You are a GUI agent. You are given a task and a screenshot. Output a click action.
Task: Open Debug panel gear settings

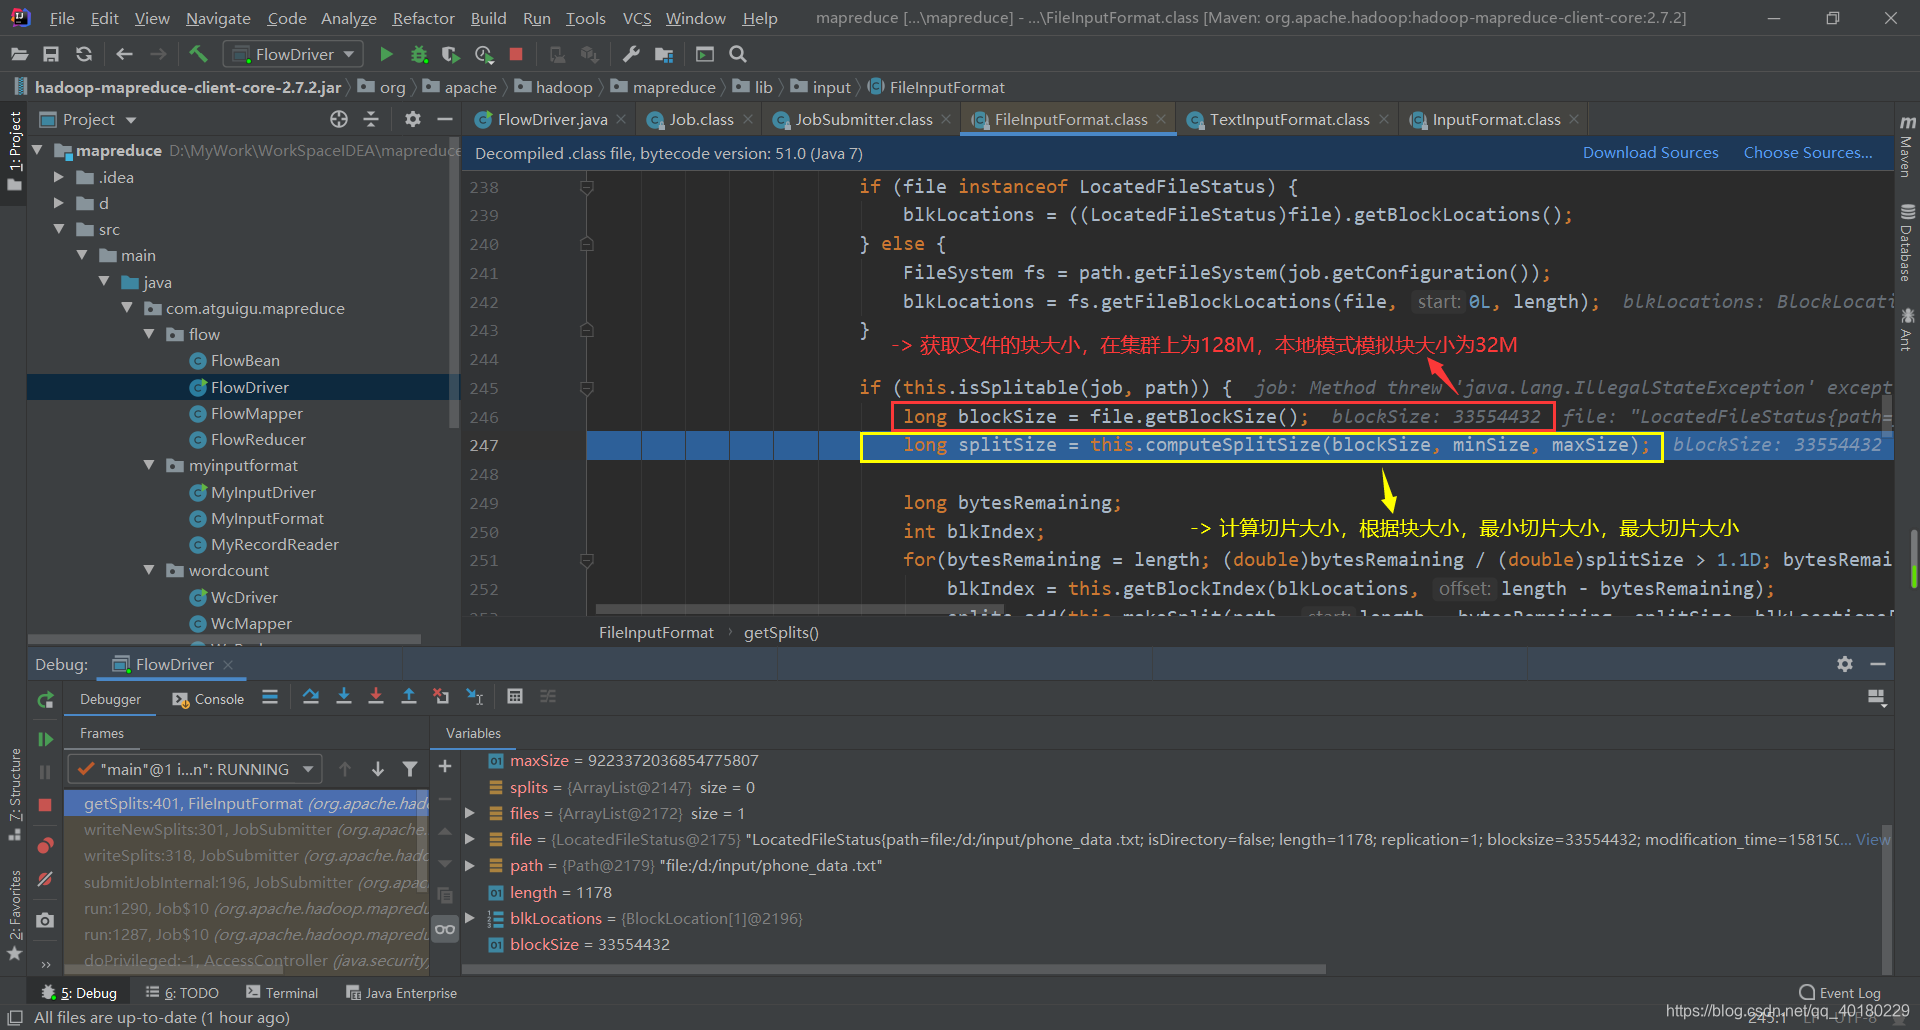tap(1845, 664)
